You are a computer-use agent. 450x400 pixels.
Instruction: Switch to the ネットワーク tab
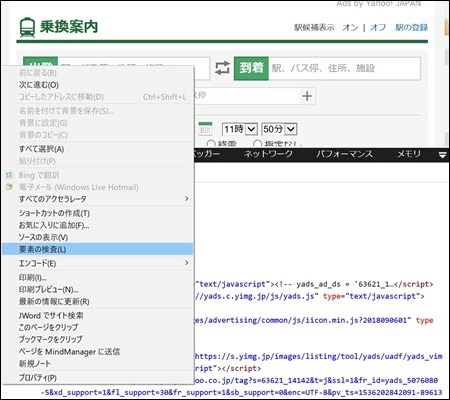tap(268, 154)
